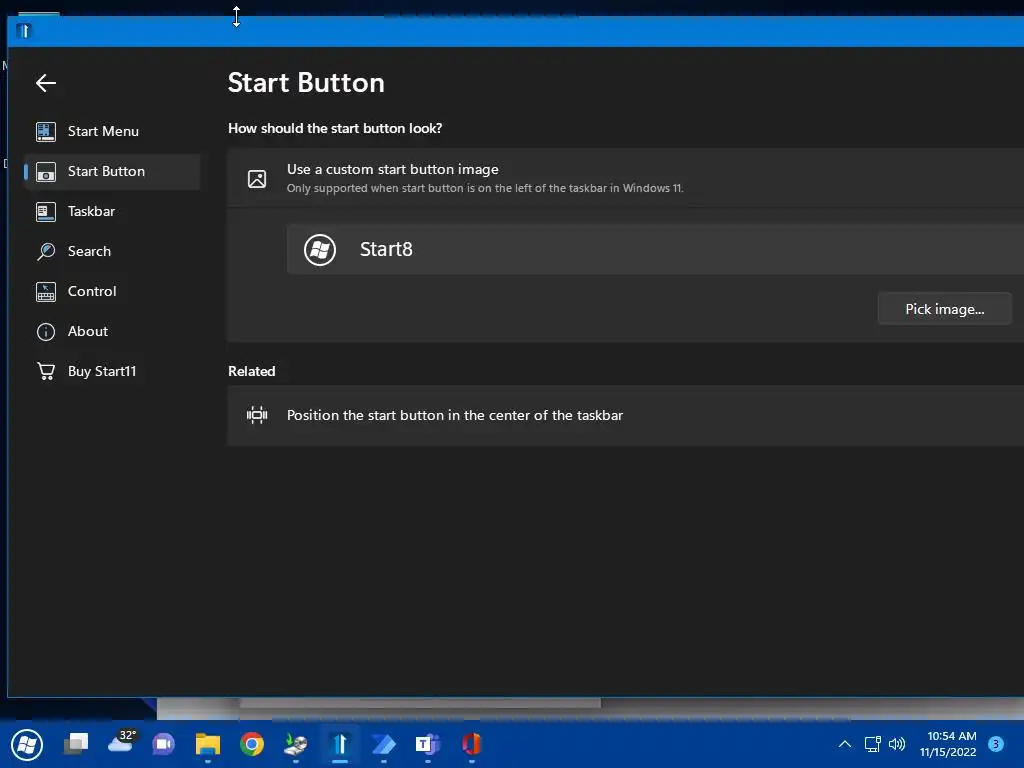Viewport: 1024px width, 768px height.
Task: Click the custom image picture icon
Action: [257, 178]
